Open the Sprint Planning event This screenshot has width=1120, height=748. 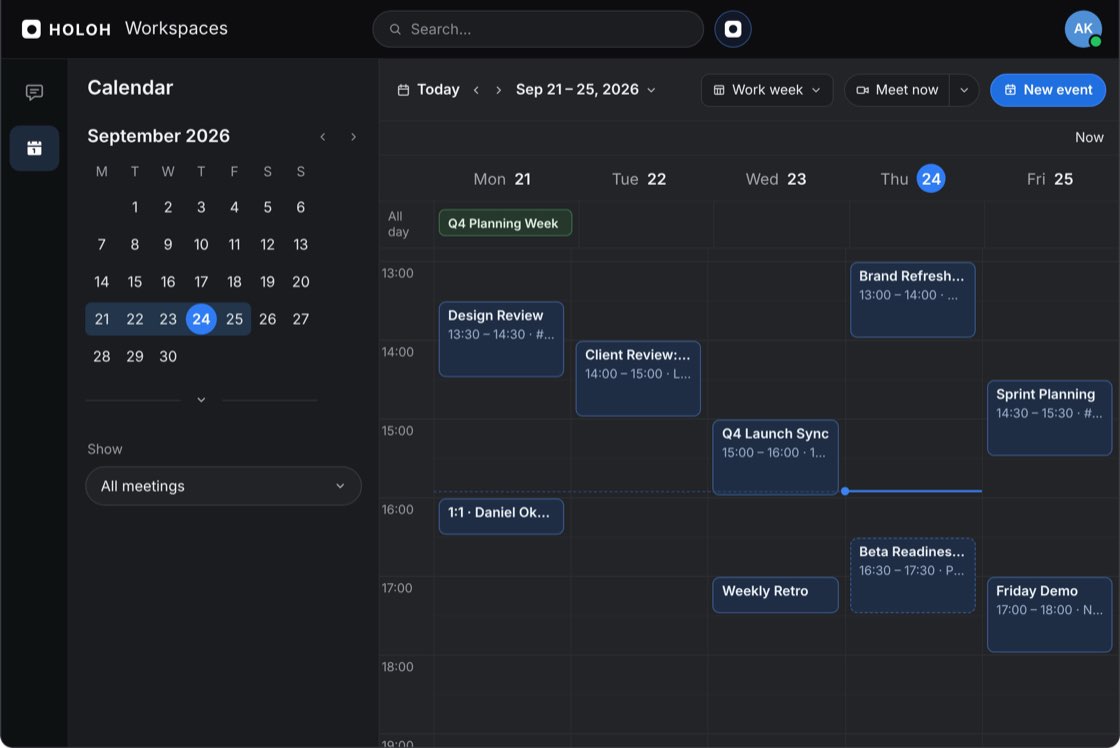point(1049,417)
